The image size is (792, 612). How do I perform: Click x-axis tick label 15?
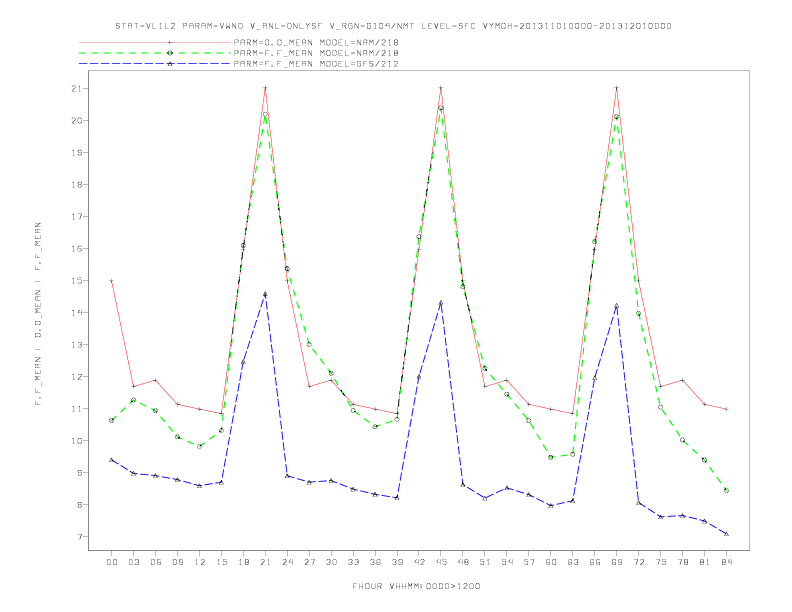221,562
